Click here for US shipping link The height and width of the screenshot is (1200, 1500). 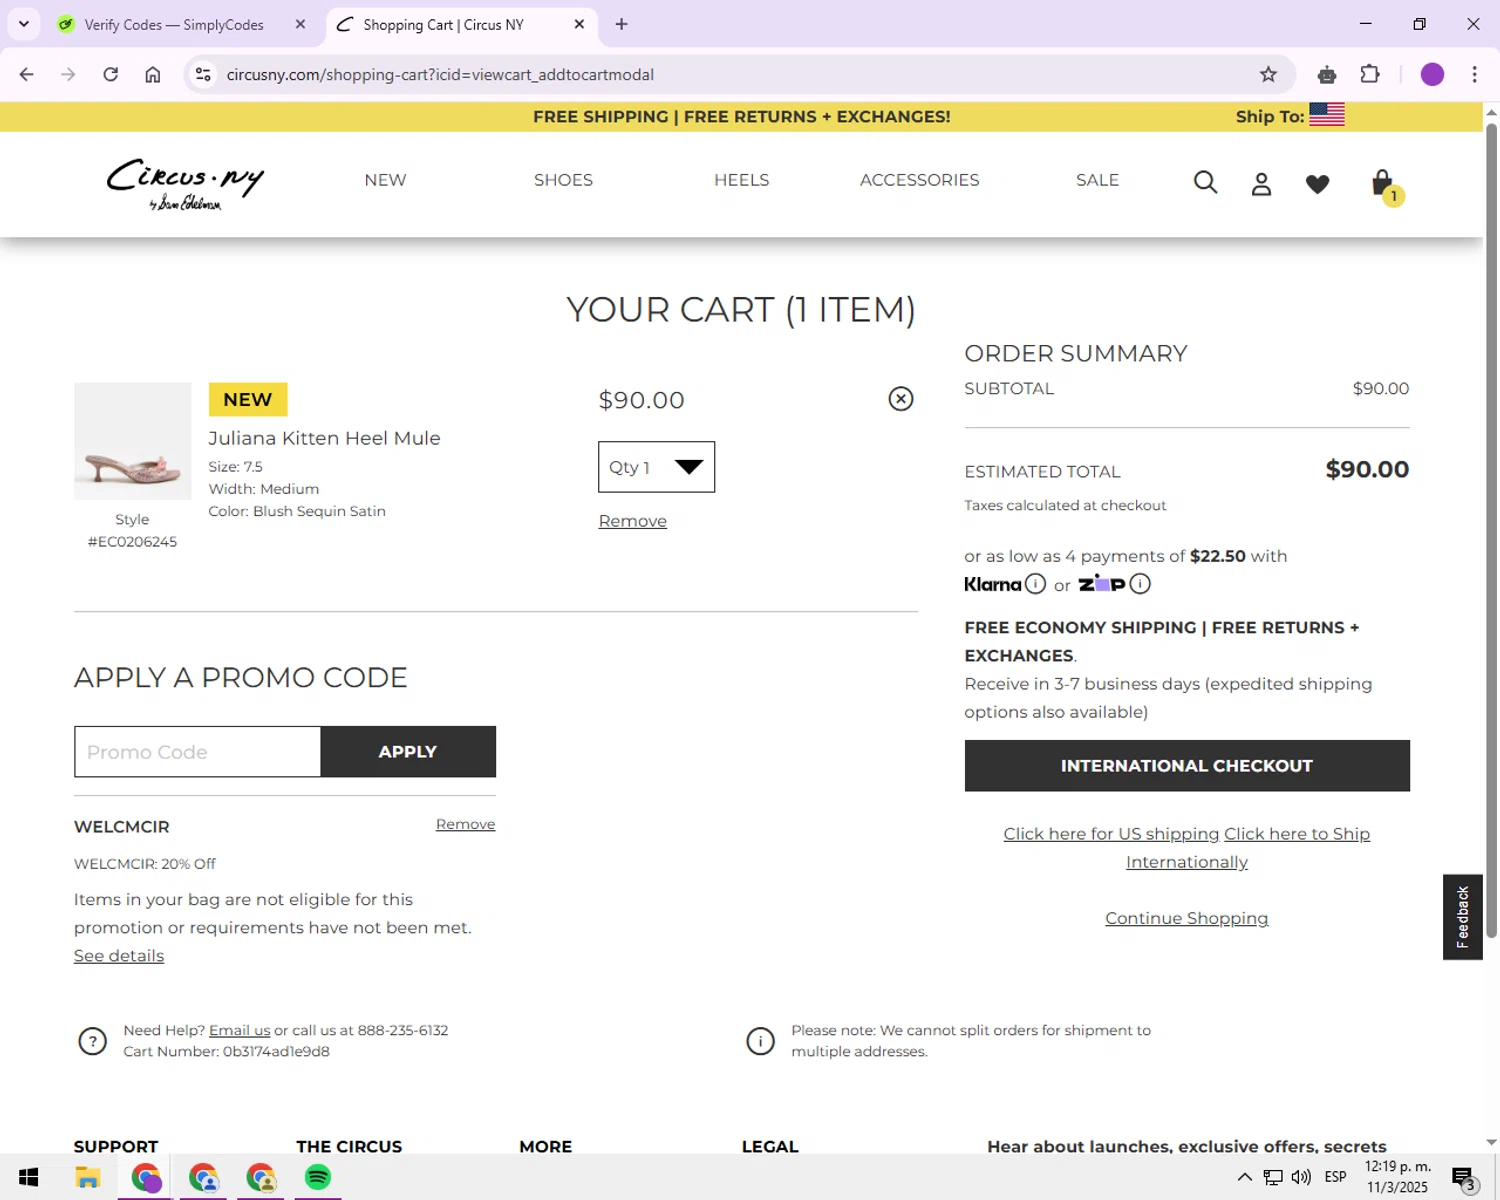click(x=1111, y=834)
